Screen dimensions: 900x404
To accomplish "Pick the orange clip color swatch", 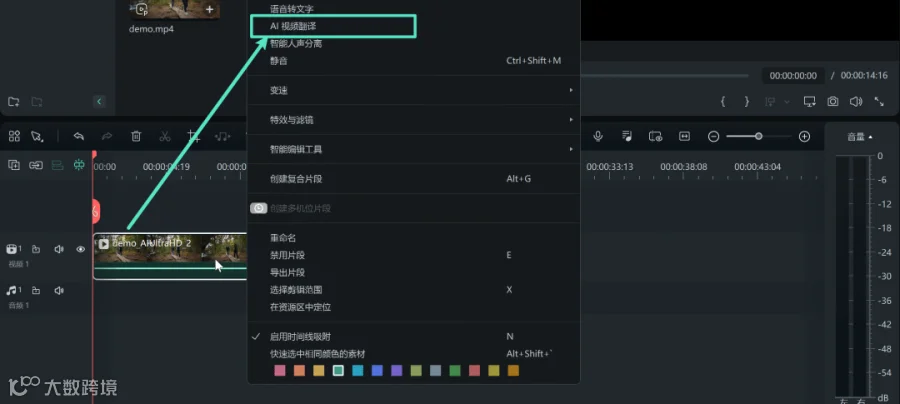I will [300, 371].
